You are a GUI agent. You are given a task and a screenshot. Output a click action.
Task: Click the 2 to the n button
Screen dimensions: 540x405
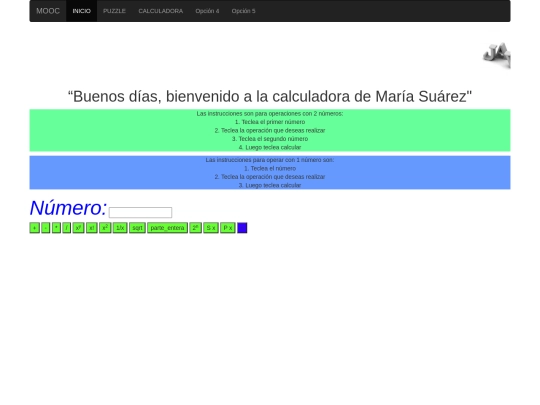coord(195,228)
